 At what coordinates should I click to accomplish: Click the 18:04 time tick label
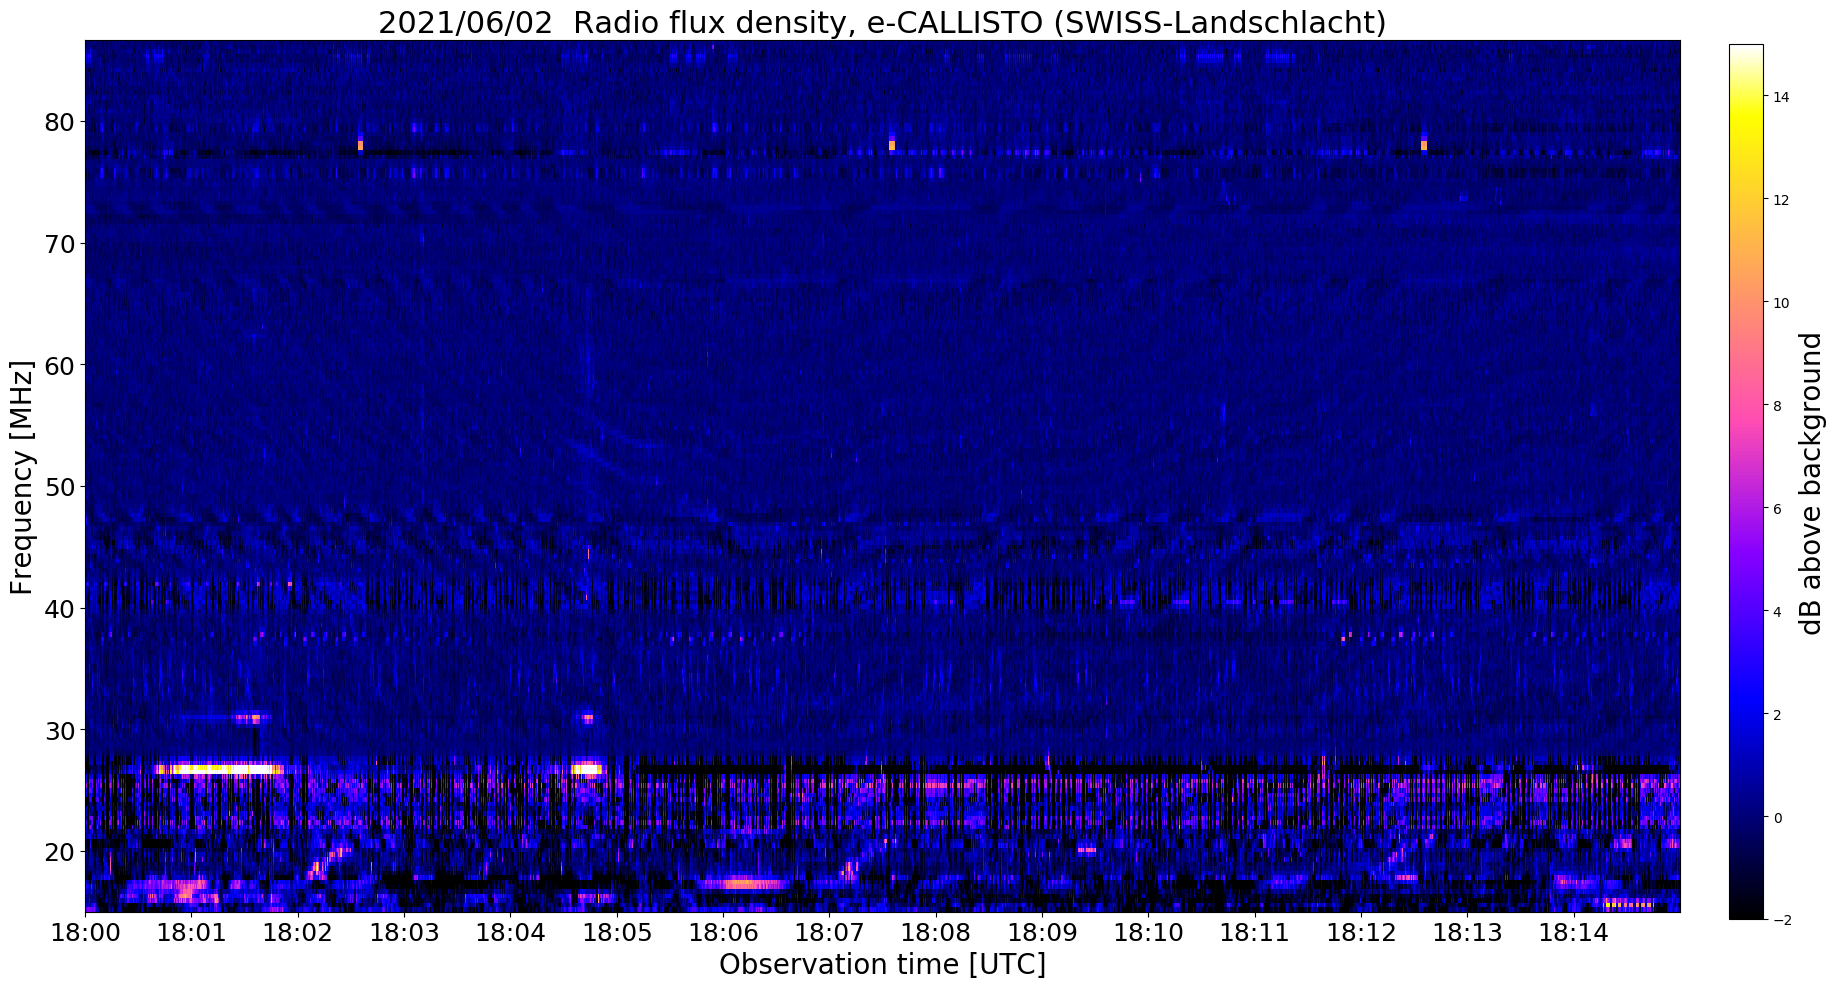click(x=510, y=933)
